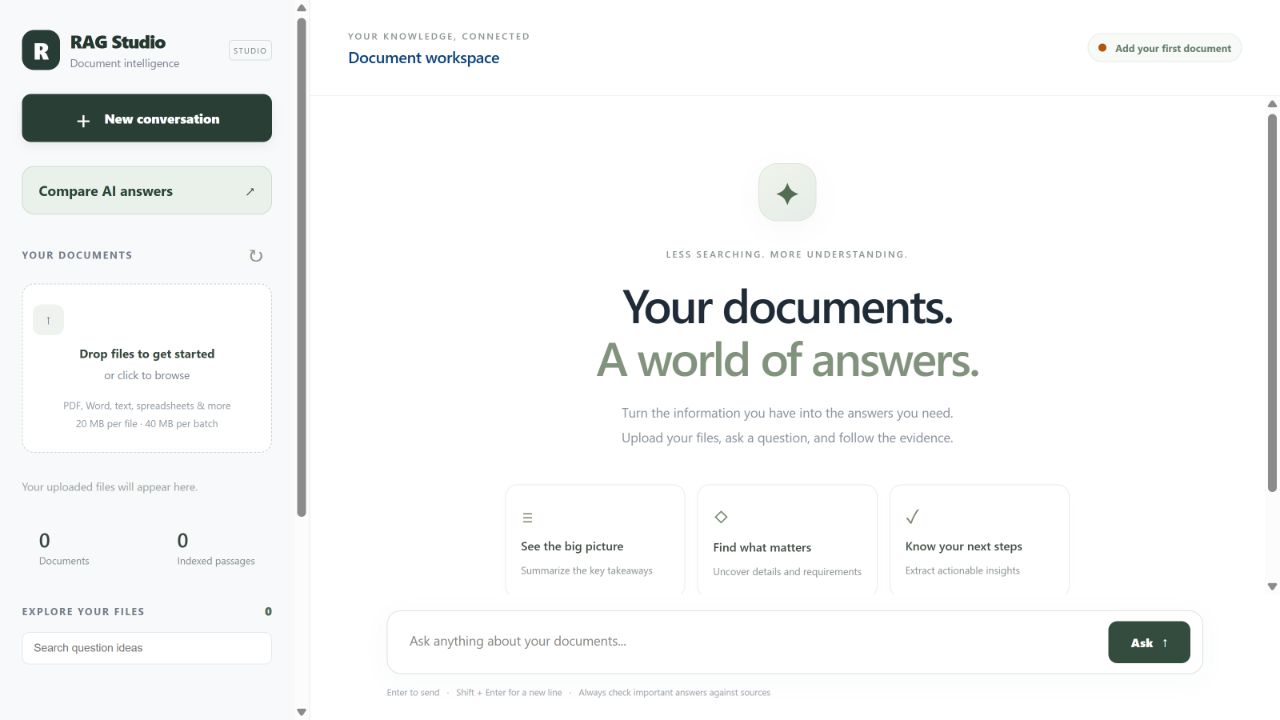Image resolution: width=1280 pixels, height=720 pixels.
Task: Select the Find what matters card
Action: pyautogui.click(x=787, y=540)
